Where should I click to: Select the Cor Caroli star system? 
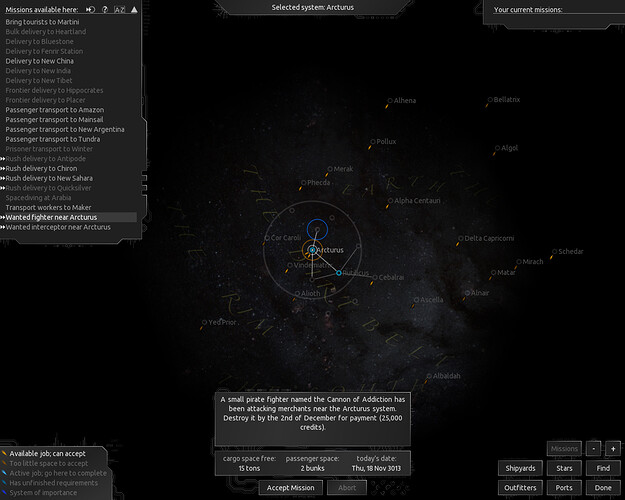tap(267, 238)
